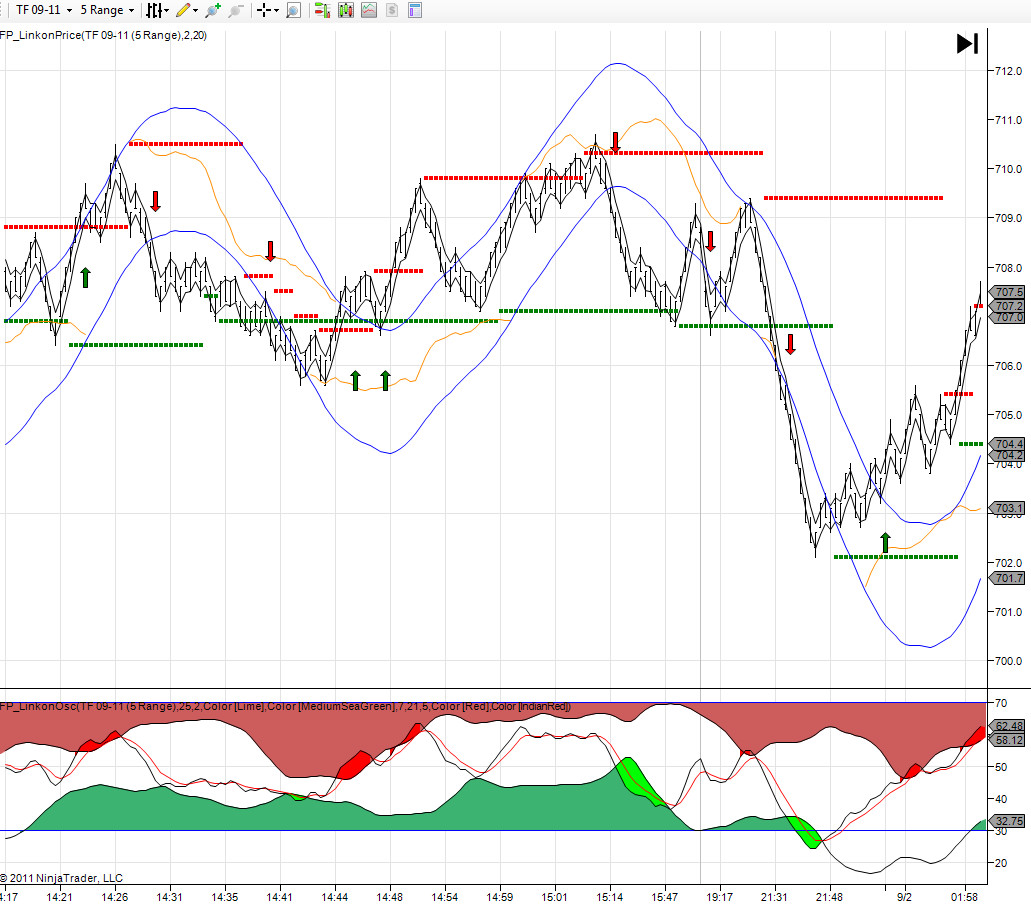Click the scroll-to-last-bar arrow button
This screenshot has height=908, width=1031.
(x=967, y=43)
